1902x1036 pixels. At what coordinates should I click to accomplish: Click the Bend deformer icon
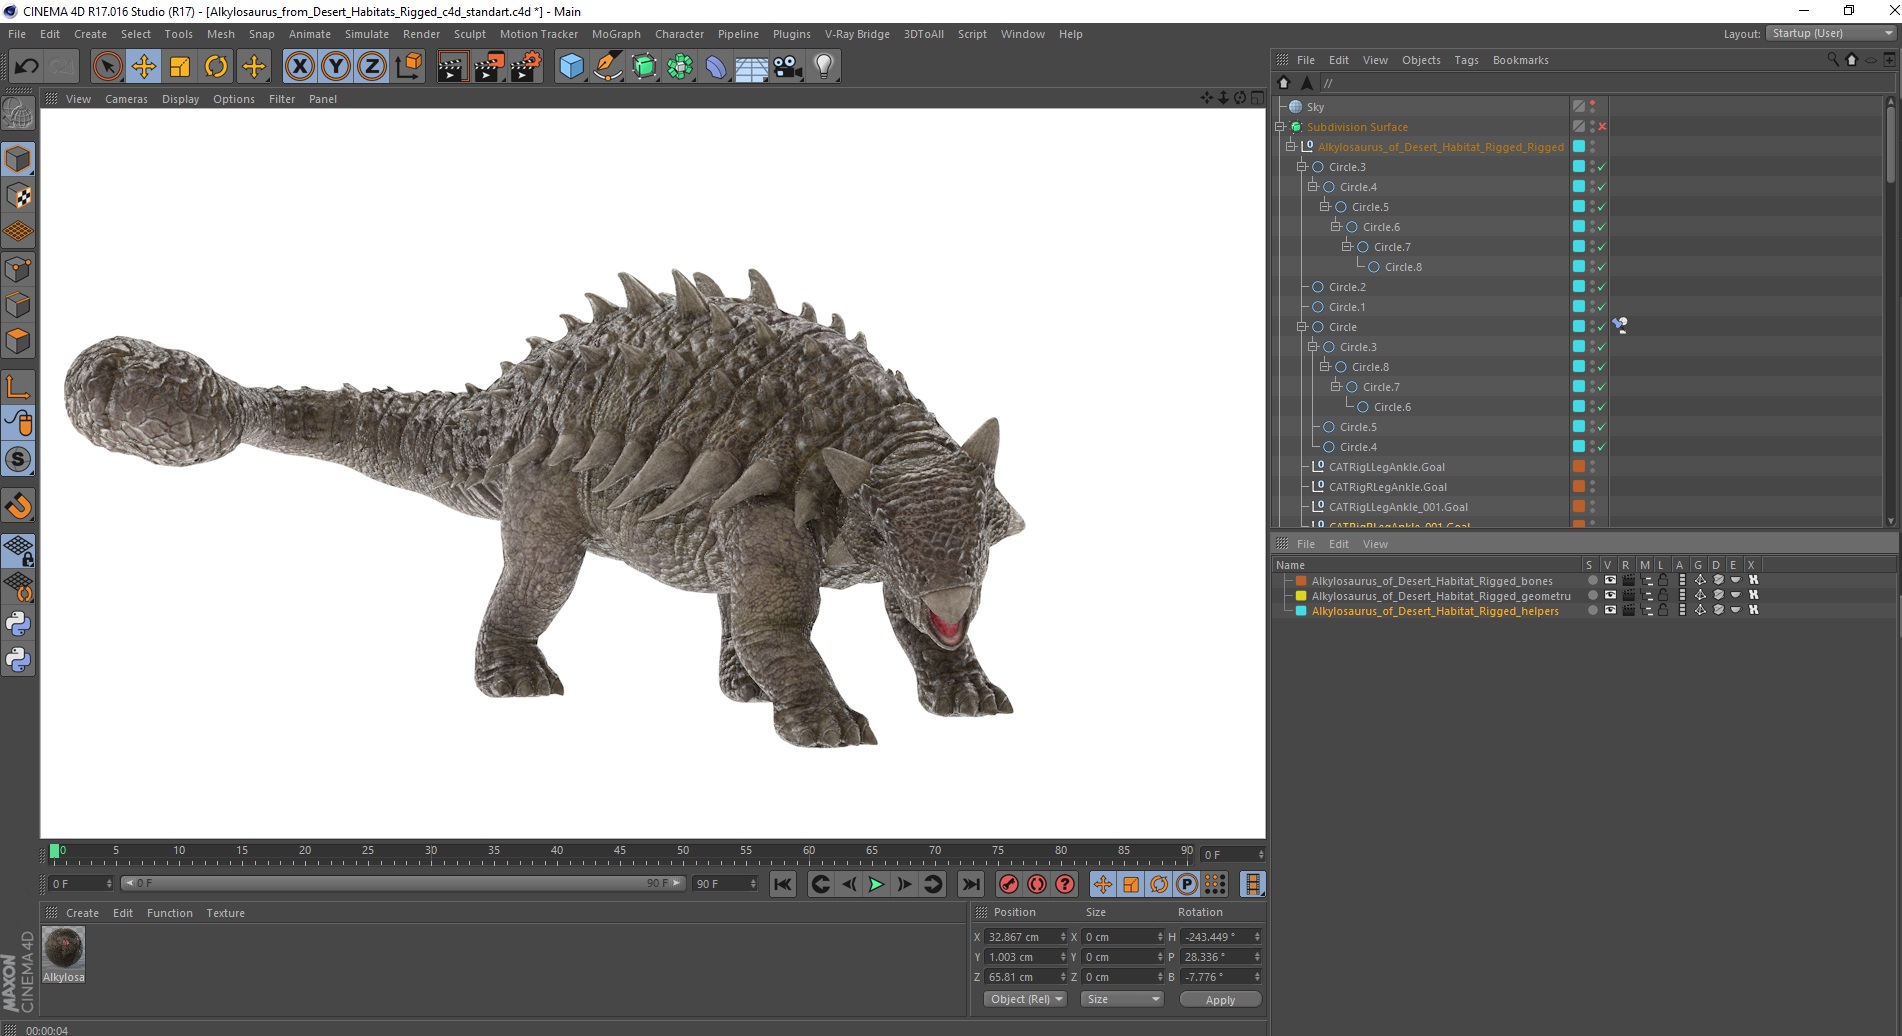(716, 67)
